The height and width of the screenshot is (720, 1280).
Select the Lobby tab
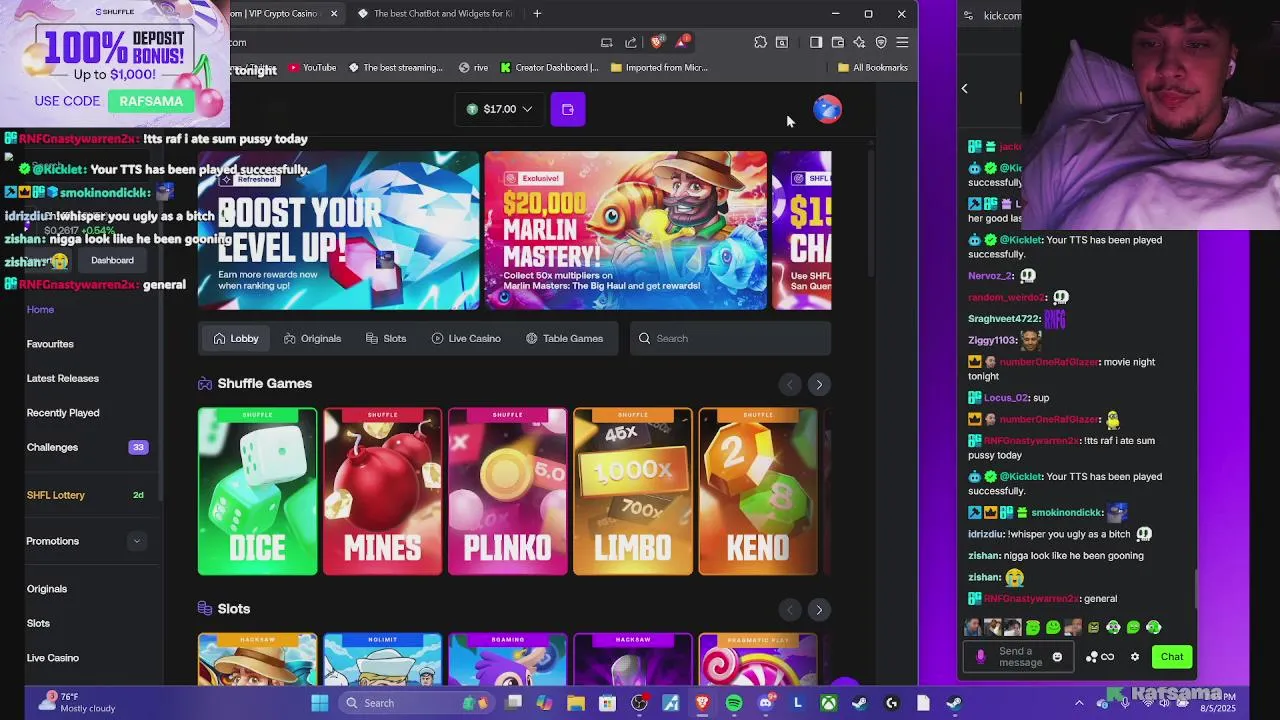coord(236,338)
